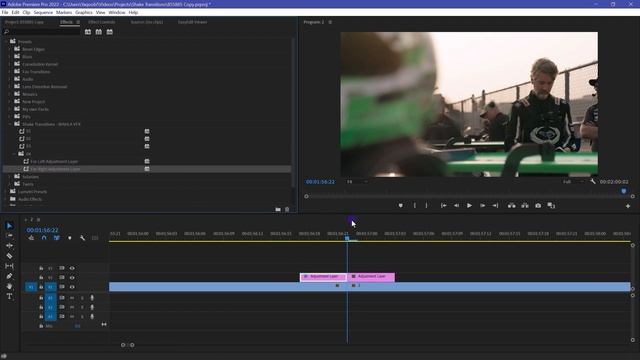Enable voice-over record on track A1
Viewport: 640px width, 360px height.
pyautogui.click(x=92, y=298)
